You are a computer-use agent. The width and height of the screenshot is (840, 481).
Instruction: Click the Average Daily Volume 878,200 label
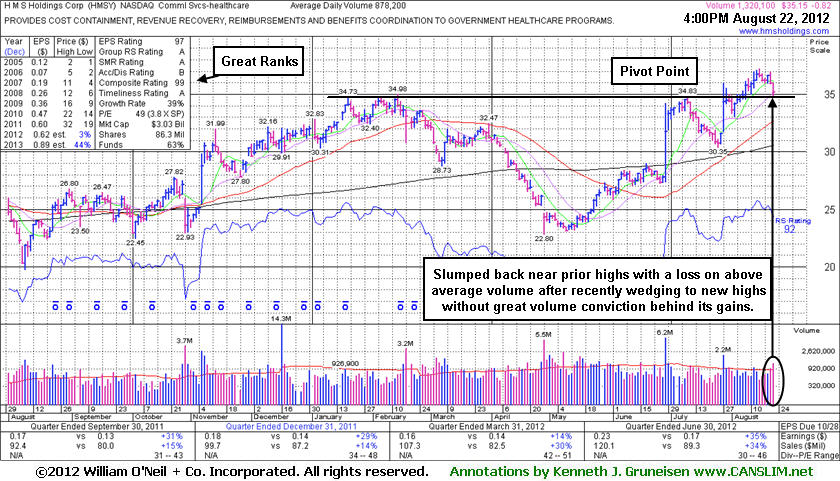[x=348, y=6]
